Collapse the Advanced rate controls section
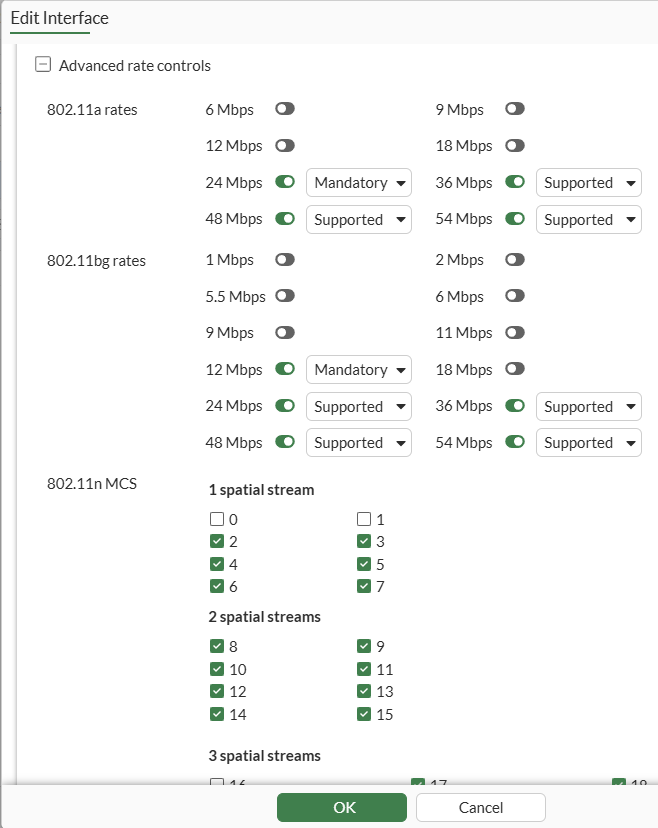 click(x=42, y=65)
